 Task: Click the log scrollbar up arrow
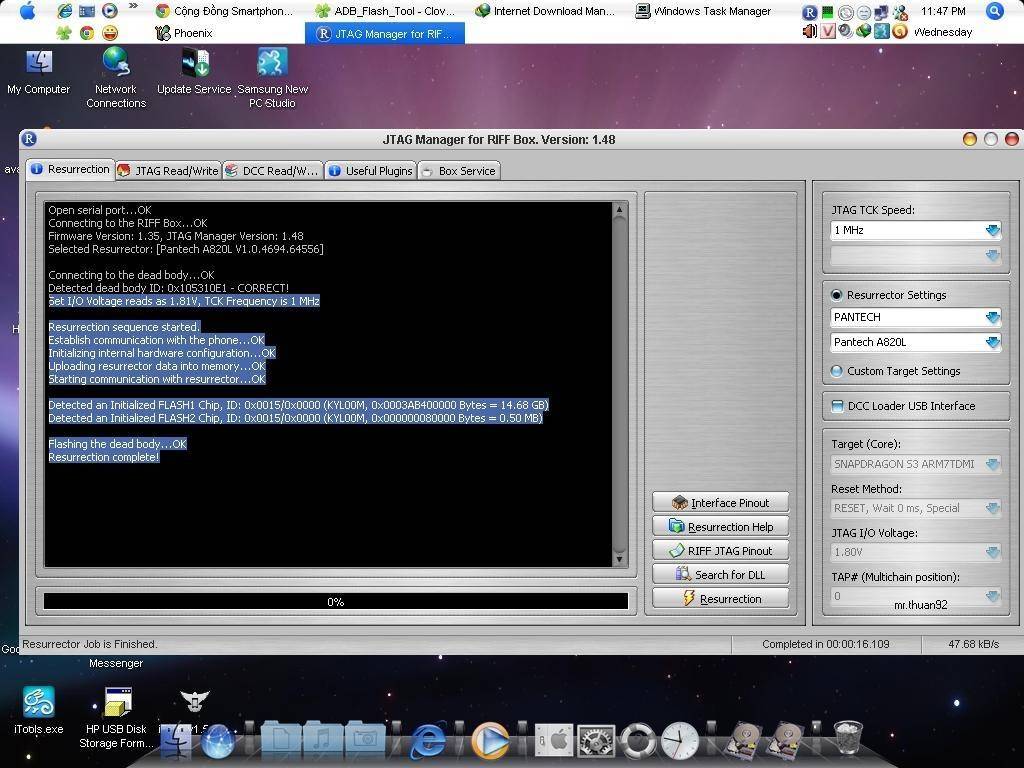point(619,209)
